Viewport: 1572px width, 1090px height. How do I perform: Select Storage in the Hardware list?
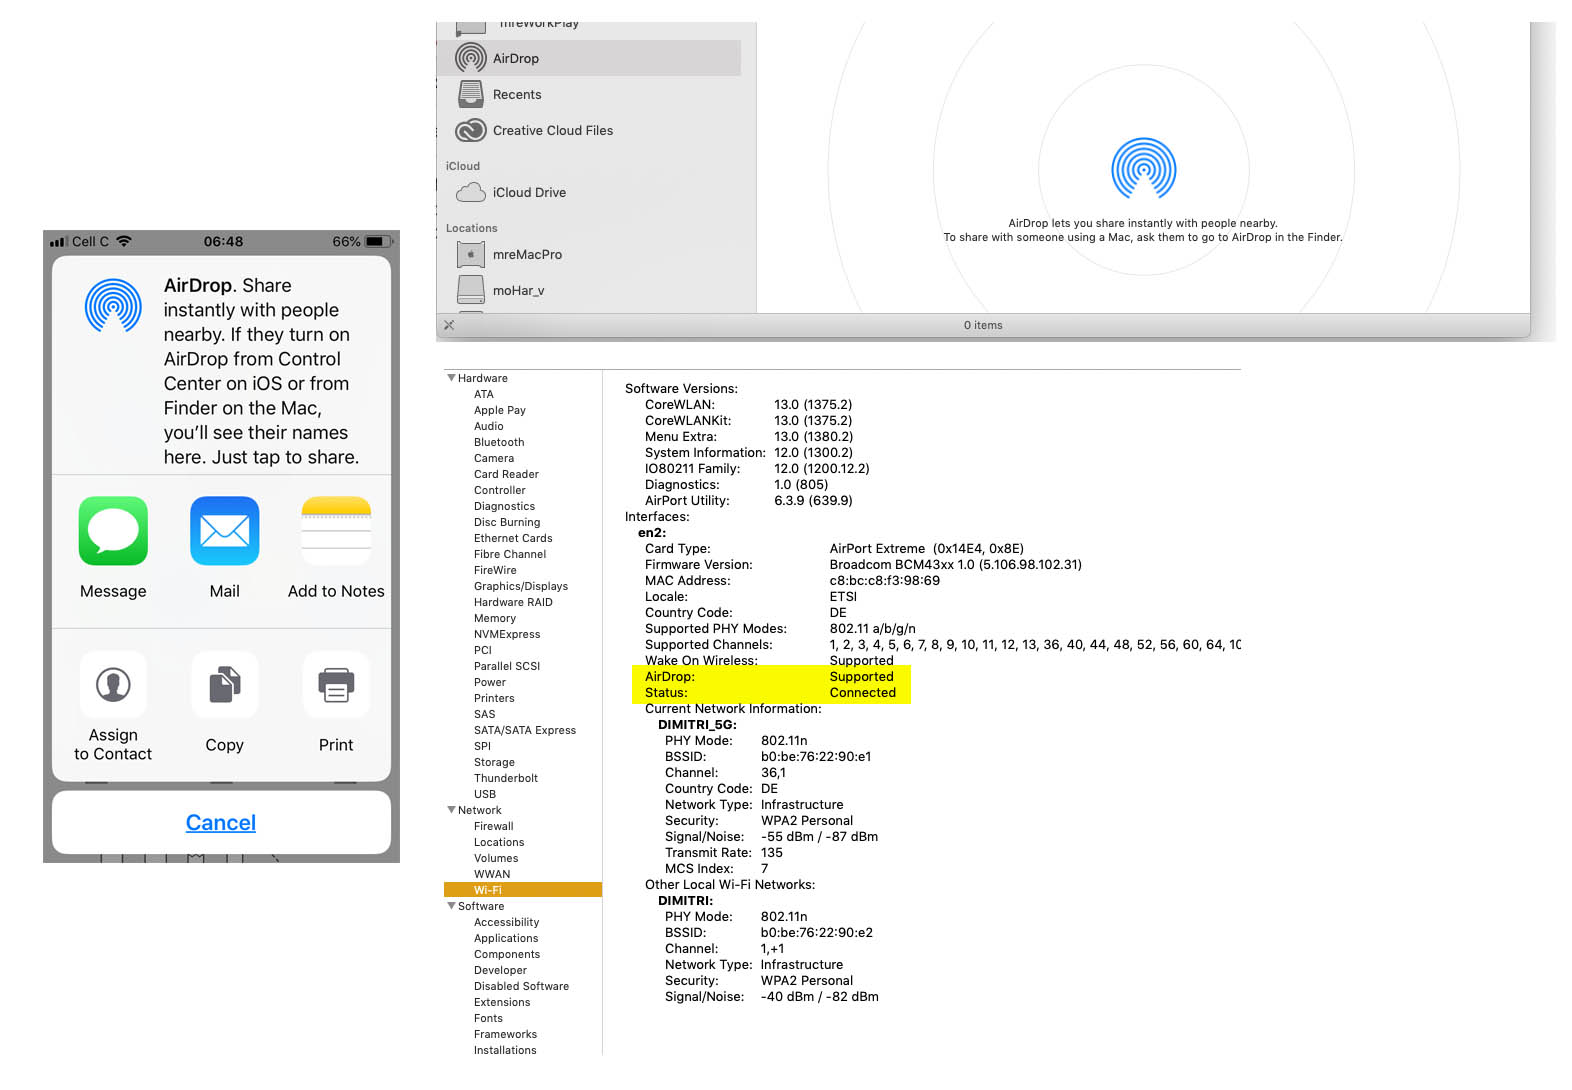coord(494,762)
